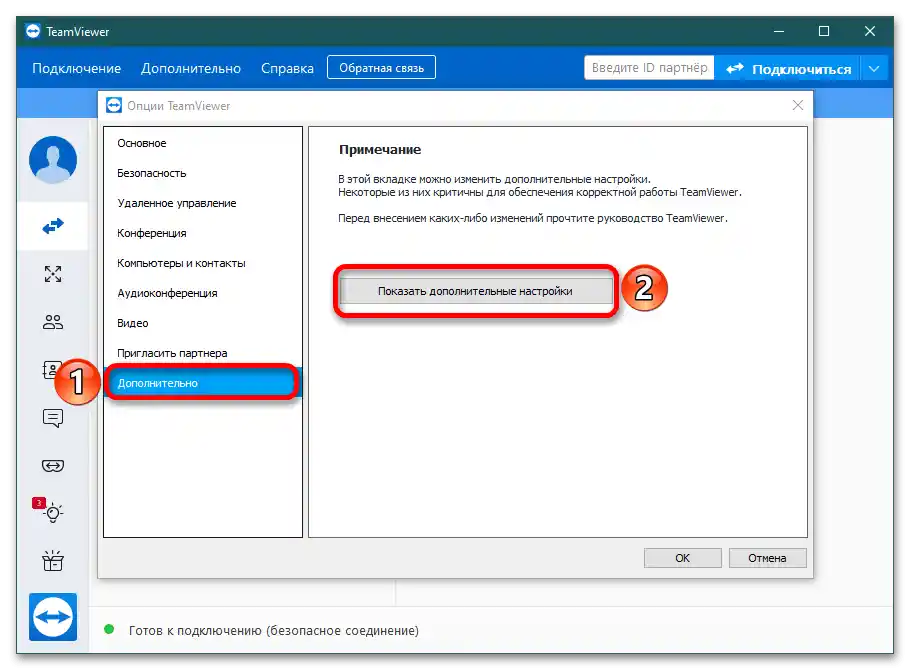Image resolution: width=910 pixels, height=670 pixels.
Task: Open the Справка menu
Action: tap(287, 69)
